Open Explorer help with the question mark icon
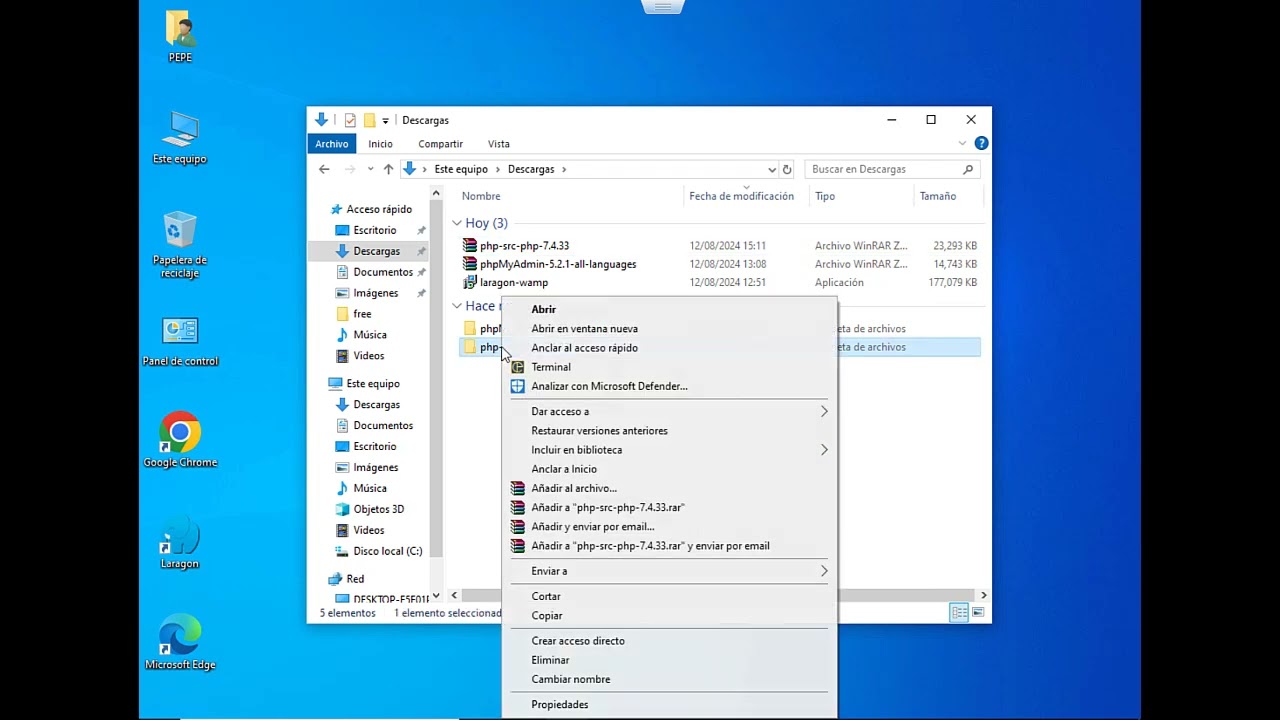The height and width of the screenshot is (720, 1280). click(982, 144)
